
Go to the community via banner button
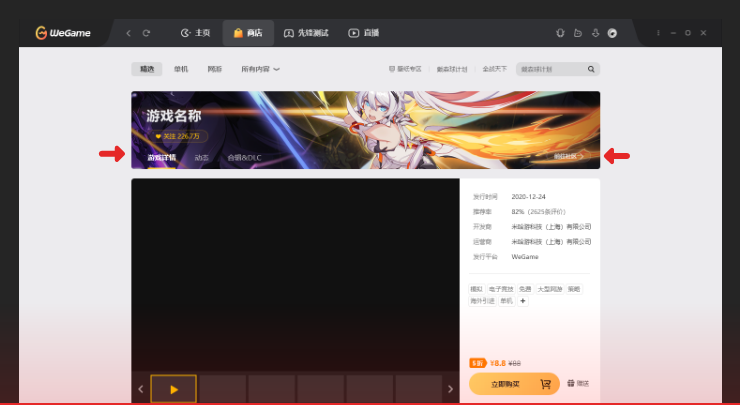(x=569, y=156)
